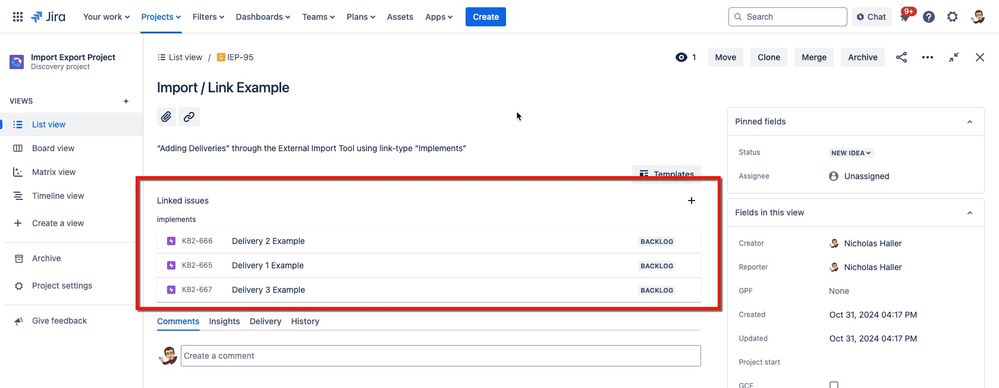Collapse Fields in this view section
Screen dimensions: 999x388
click(969, 213)
